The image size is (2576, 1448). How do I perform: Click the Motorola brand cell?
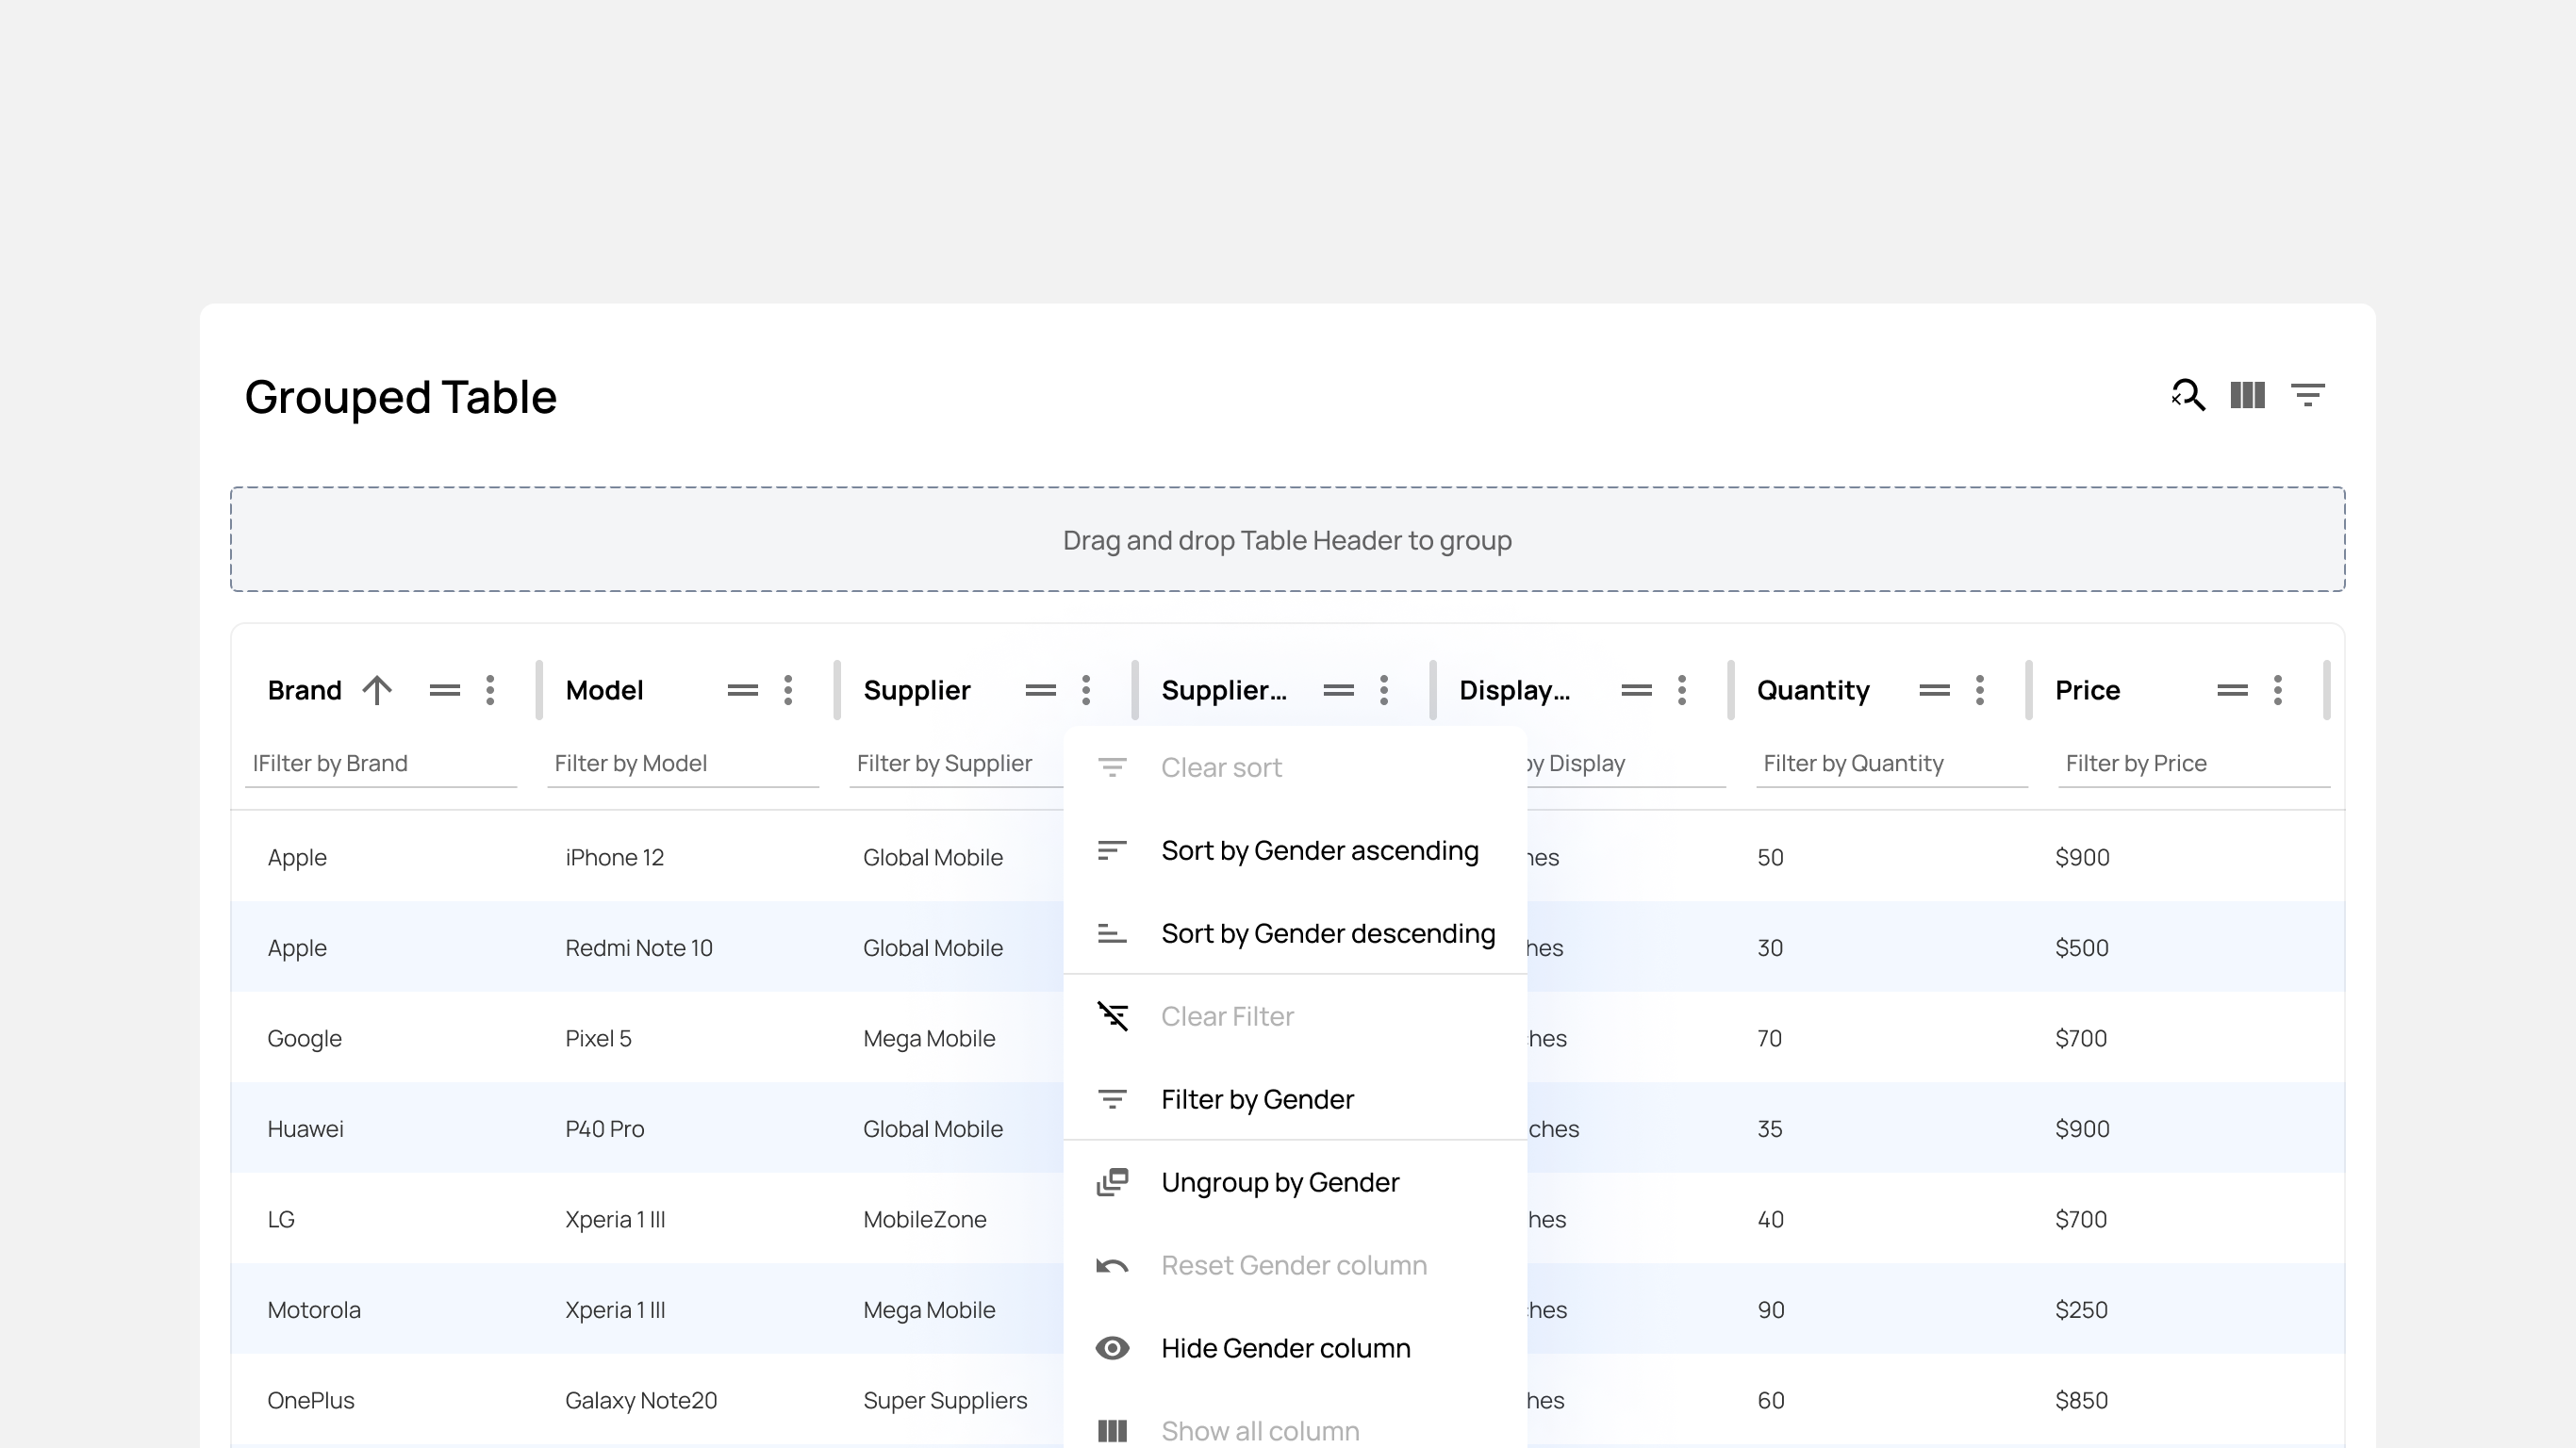pos(314,1310)
